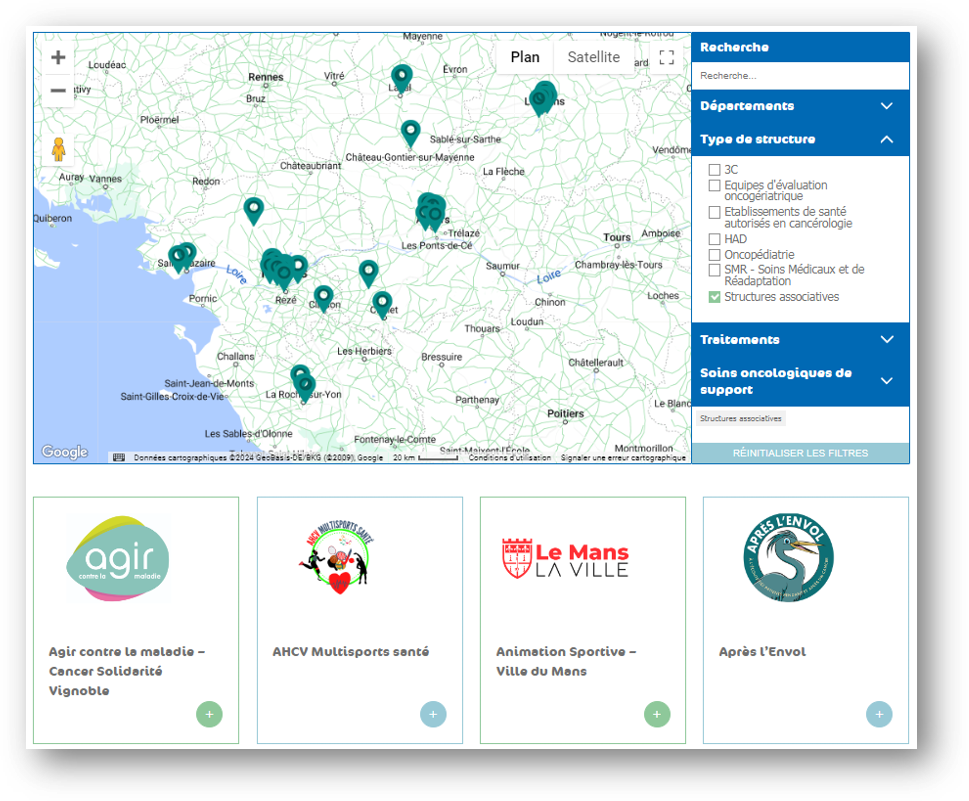The height and width of the screenshot is (801, 969).
Task: Click the marker cluster near Angers
Action: point(431,212)
